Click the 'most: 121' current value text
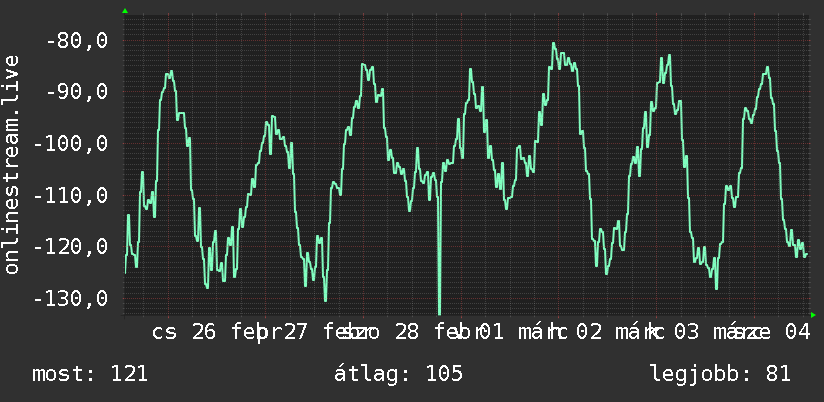The width and height of the screenshot is (824, 402). tap(90, 374)
